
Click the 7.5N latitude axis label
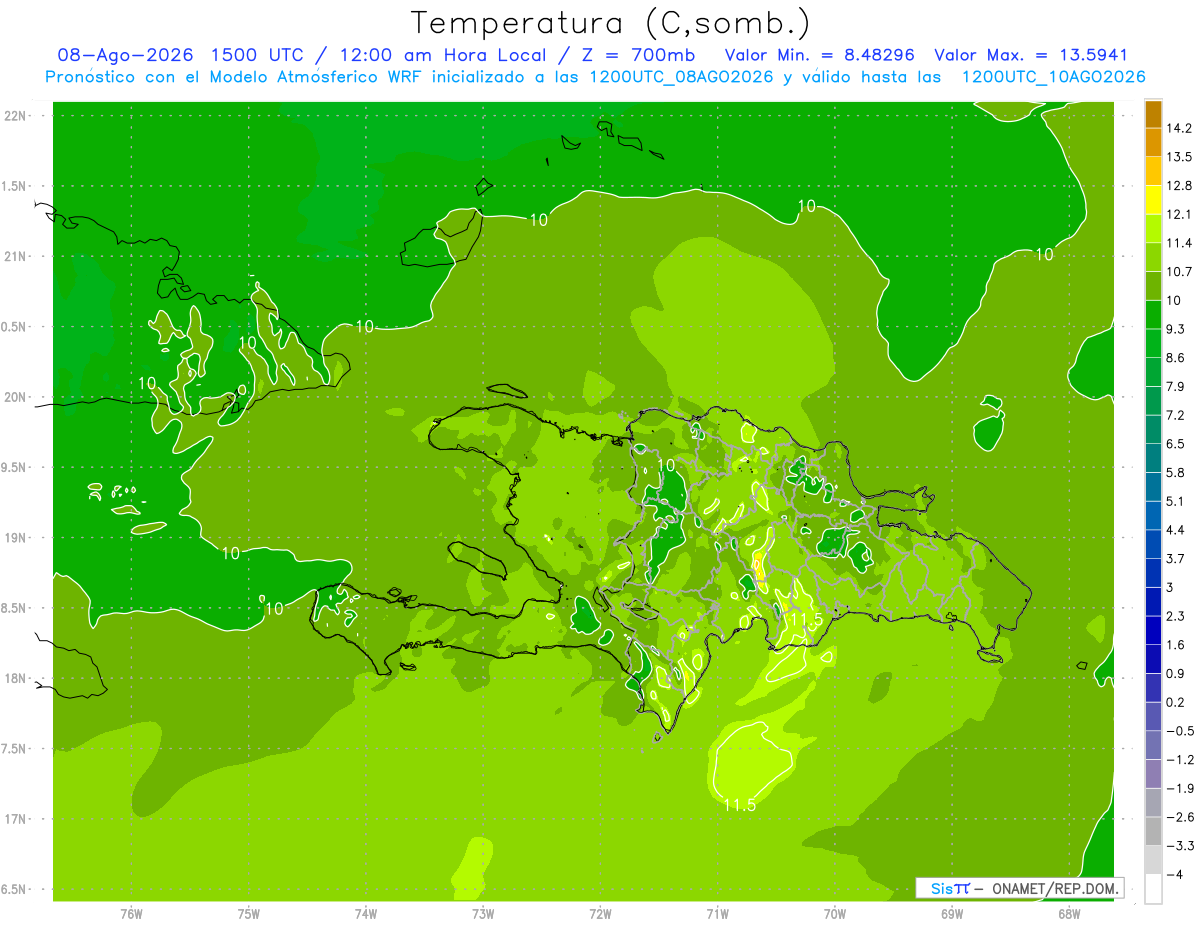point(14,749)
